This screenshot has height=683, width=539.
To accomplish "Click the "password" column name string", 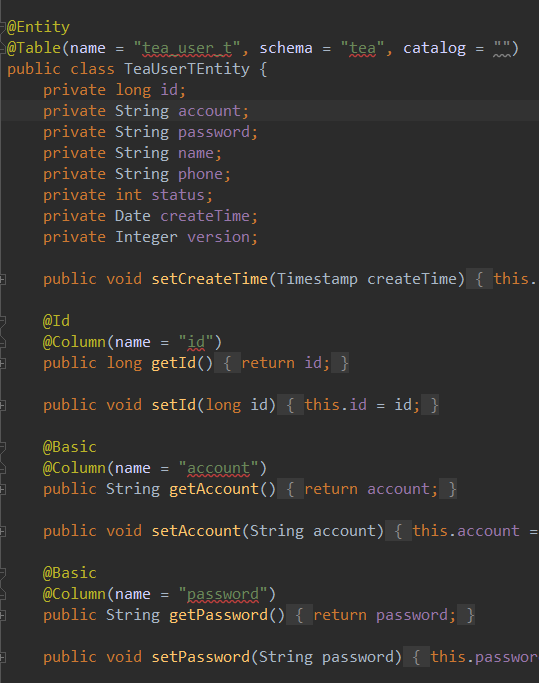I will point(223,594).
